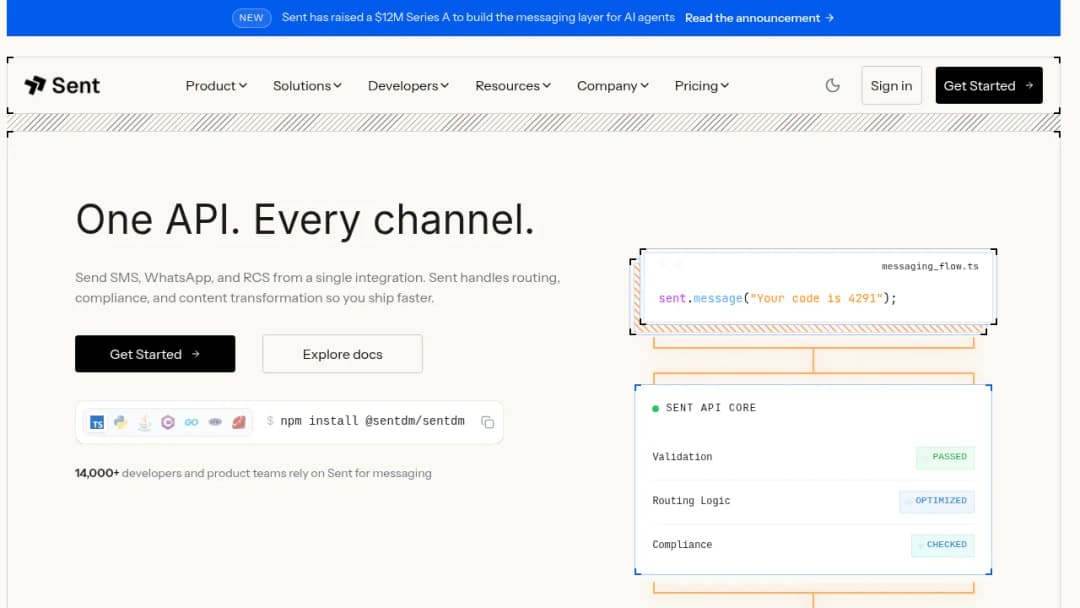Select the Ruby SDK icon
Screen dimensions: 1080x608
click(x=238, y=422)
